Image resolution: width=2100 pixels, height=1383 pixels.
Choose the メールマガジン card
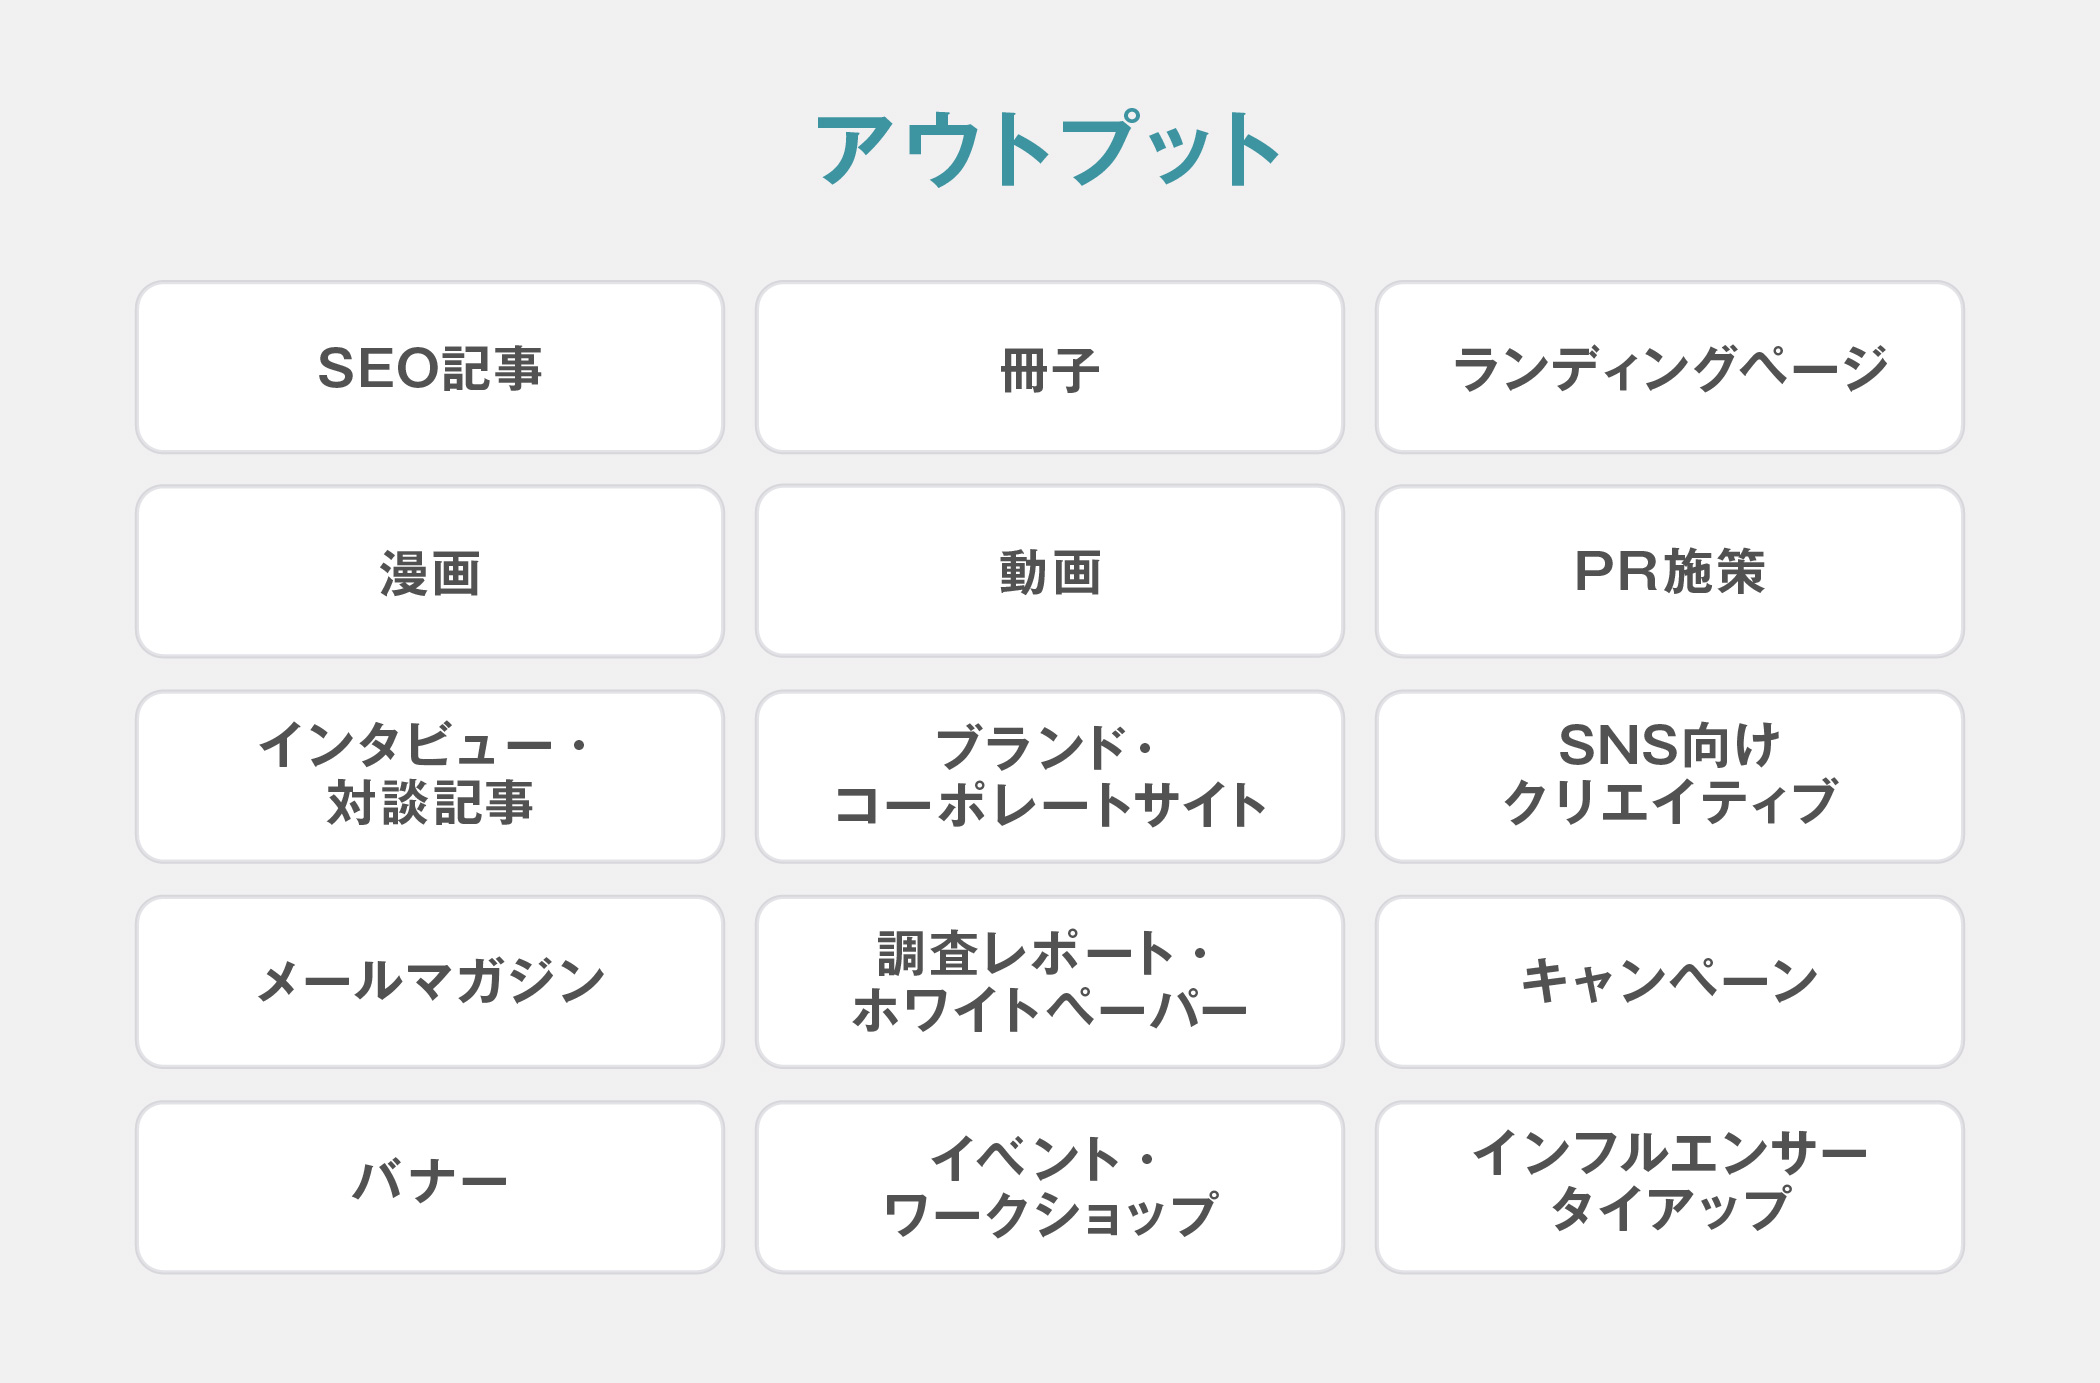(x=430, y=982)
